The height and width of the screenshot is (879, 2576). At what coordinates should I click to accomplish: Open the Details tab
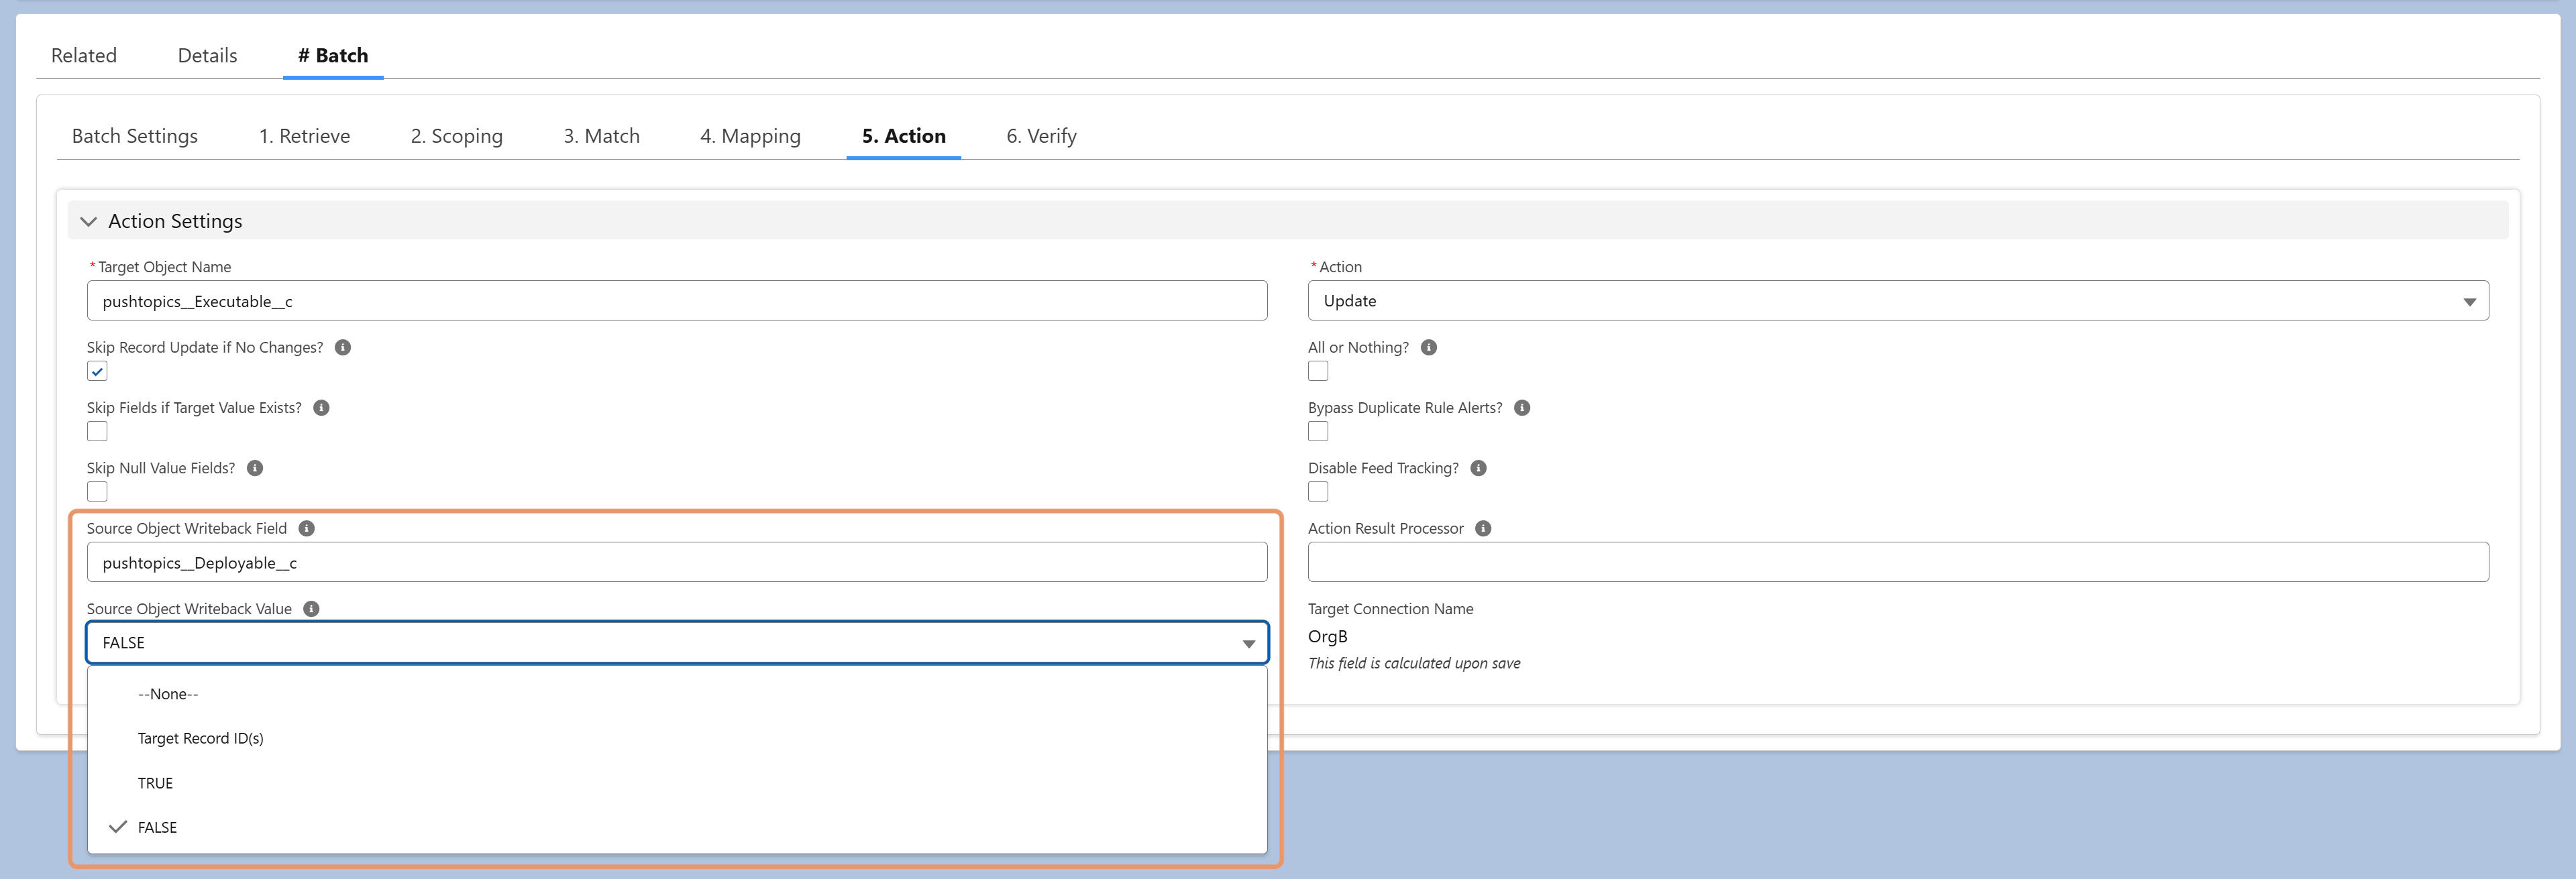(x=207, y=56)
